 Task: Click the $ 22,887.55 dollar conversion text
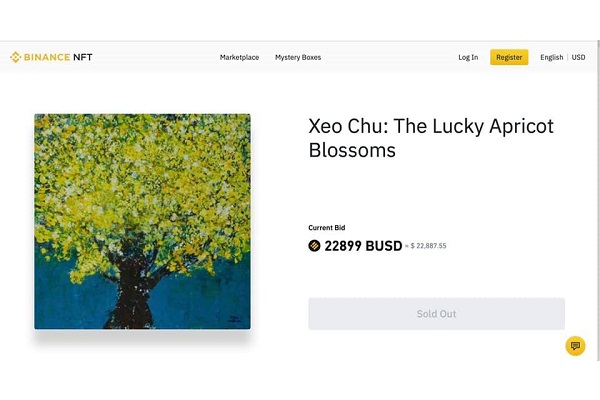428,246
